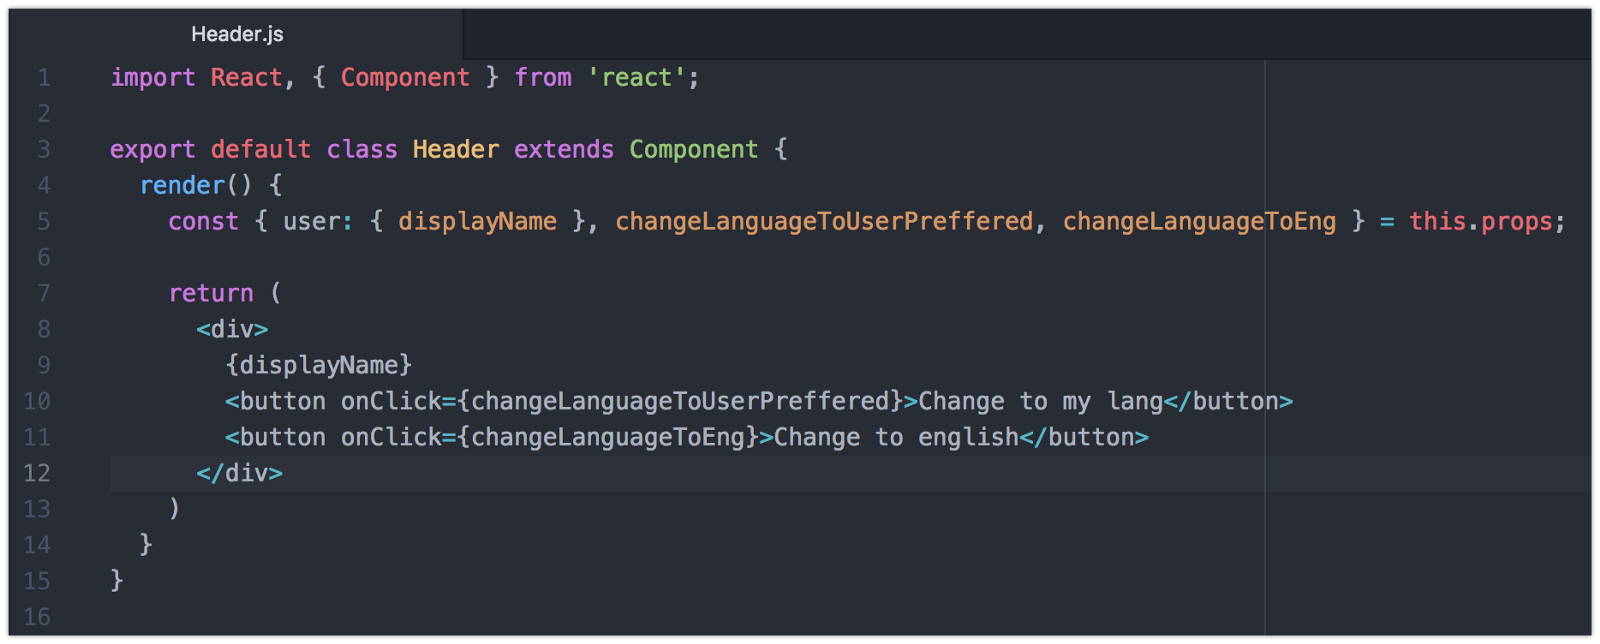Click line number 1 in the gutter
Screen dimensions: 1600x644
[43, 78]
